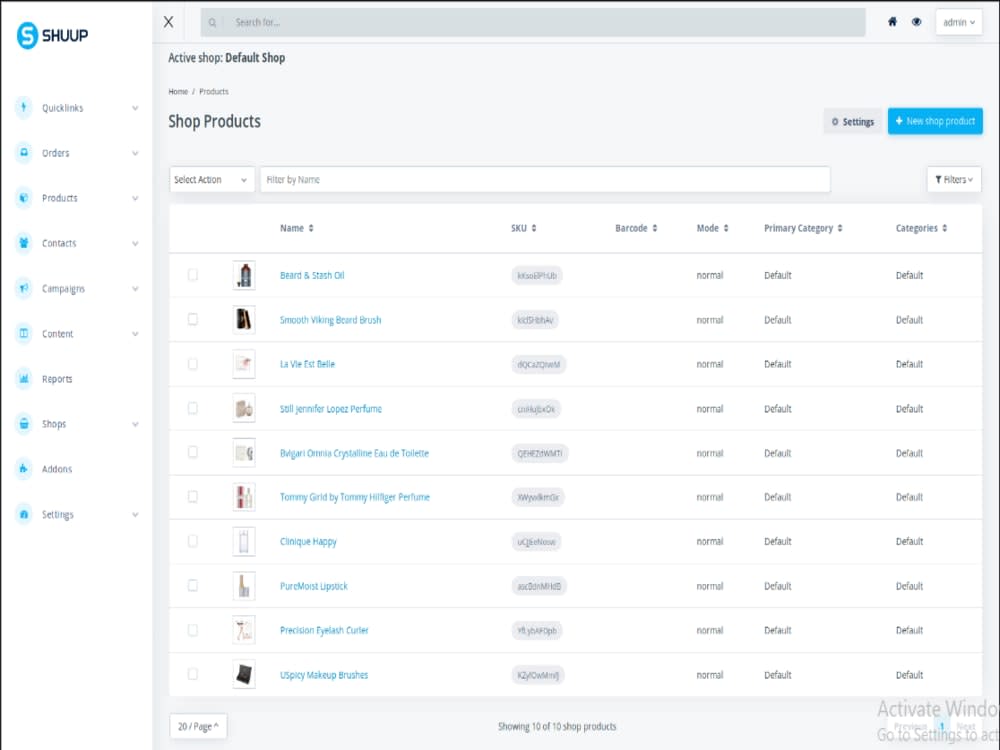This screenshot has width=1000, height=750.
Task: Check the Clinique Happy checkbox
Action: [193, 541]
